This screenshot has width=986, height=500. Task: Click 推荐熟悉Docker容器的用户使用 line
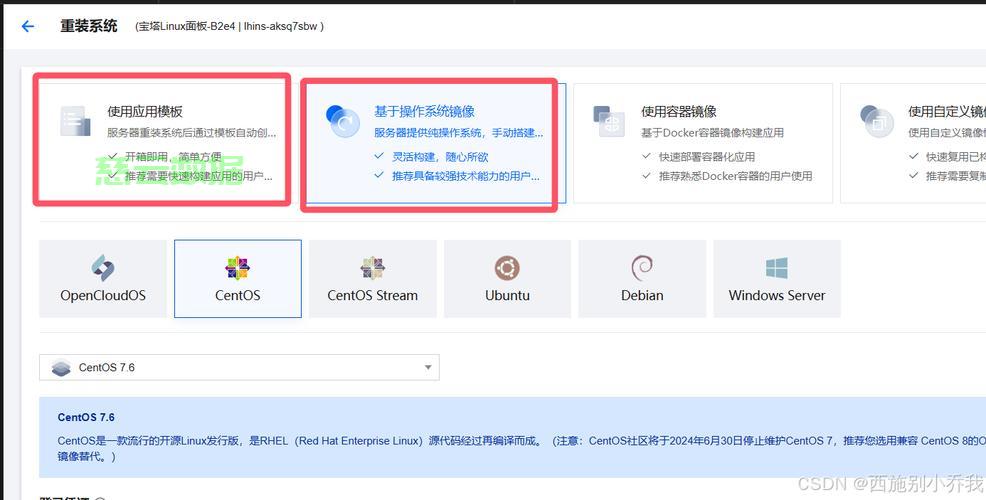click(x=726, y=176)
